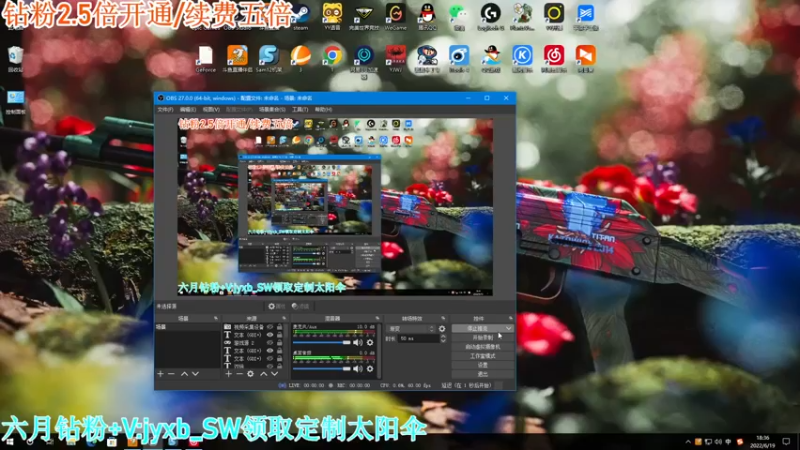This screenshot has width=800, height=450.
Task: Adjust the 麦克风/Aux volume slider
Action: click(321, 343)
